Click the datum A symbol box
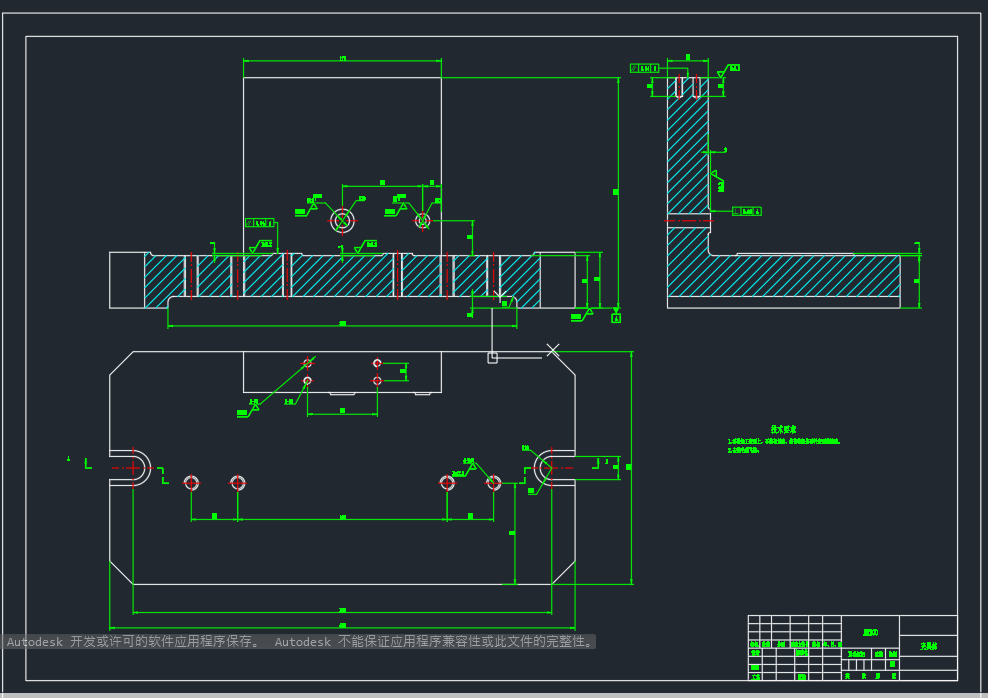The image size is (988, 698). coord(616,319)
